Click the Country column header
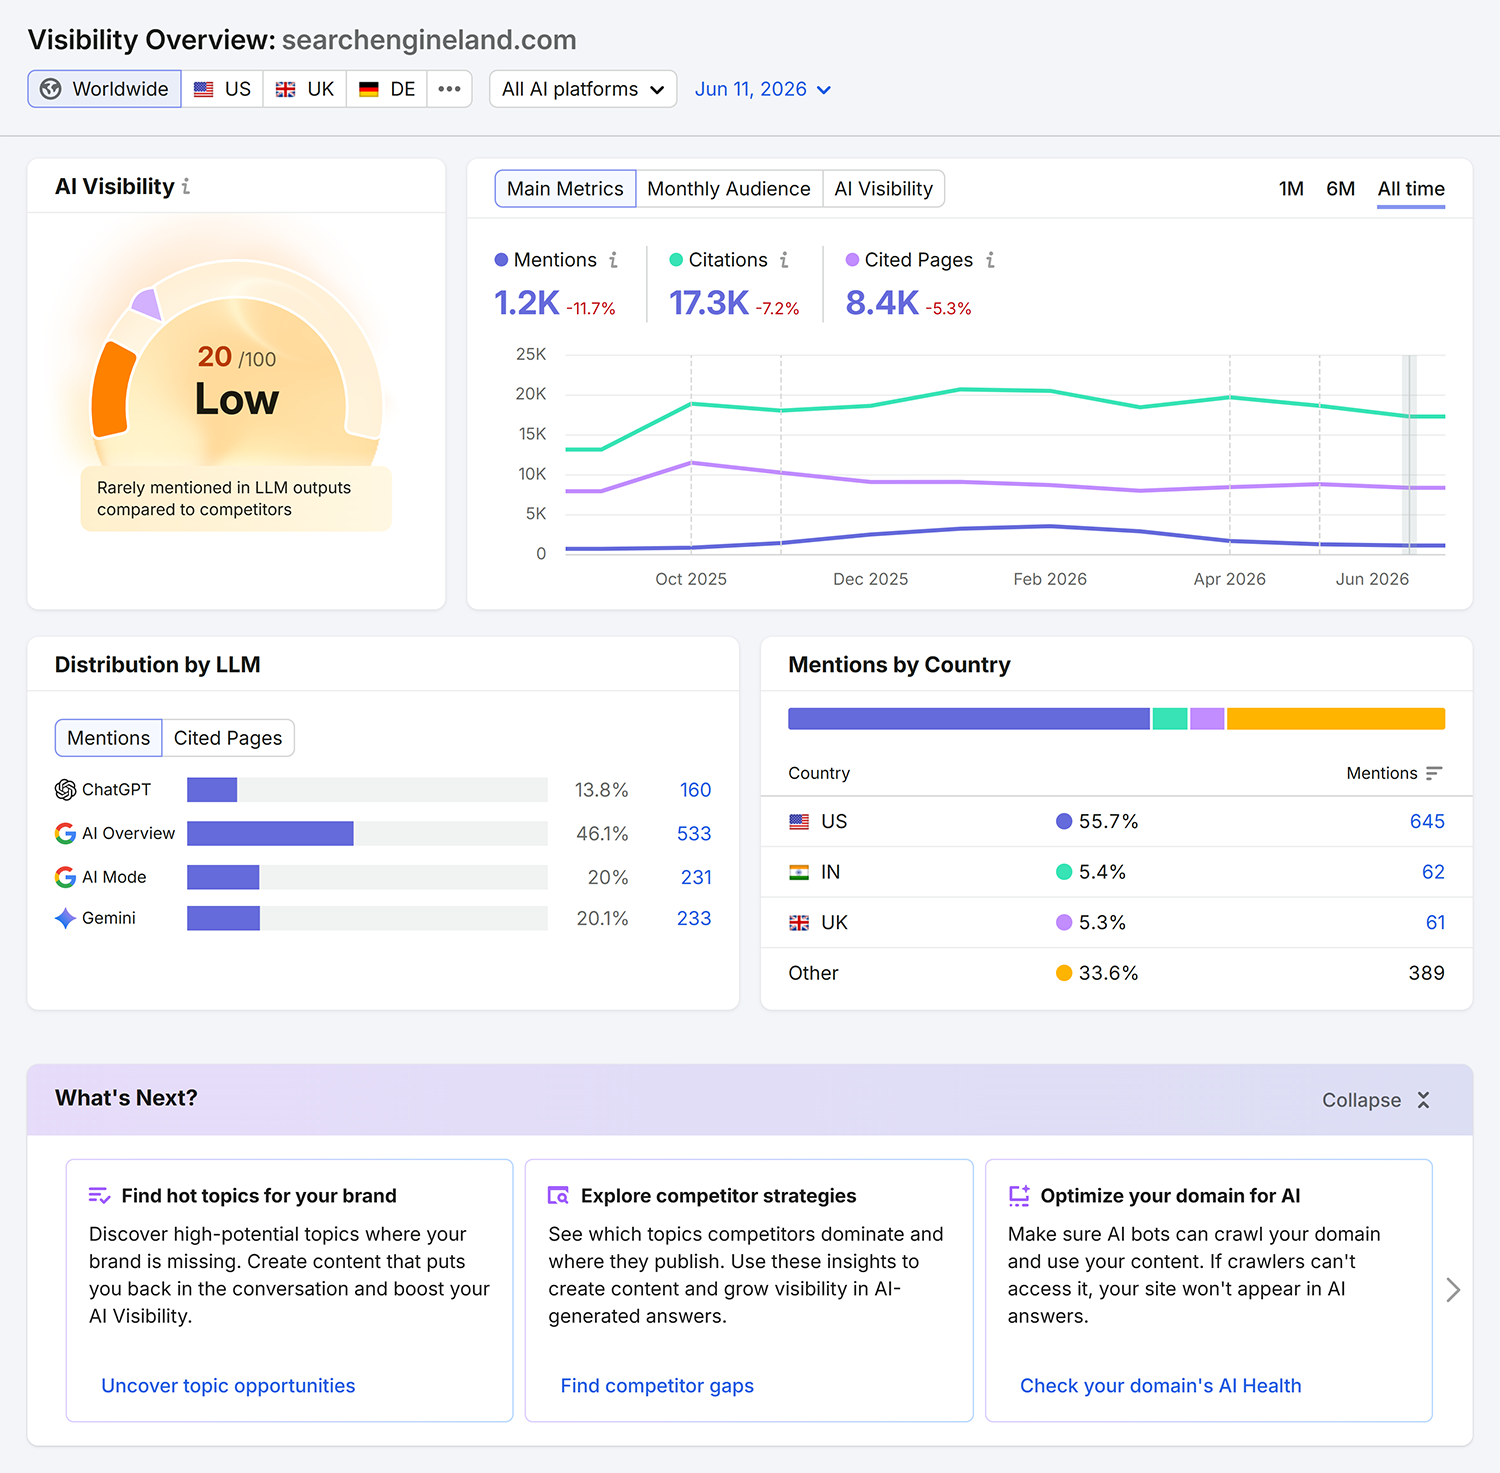 click(819, 773)
